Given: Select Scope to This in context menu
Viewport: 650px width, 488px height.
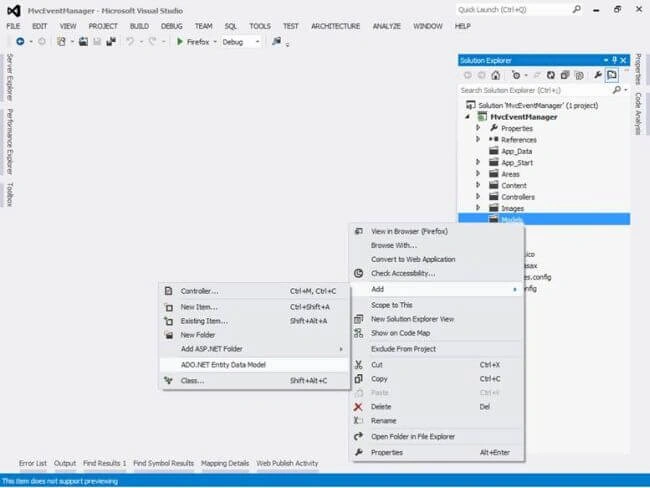Looking at the screenshot, I should pyautogui.click(x=437, y=305).
